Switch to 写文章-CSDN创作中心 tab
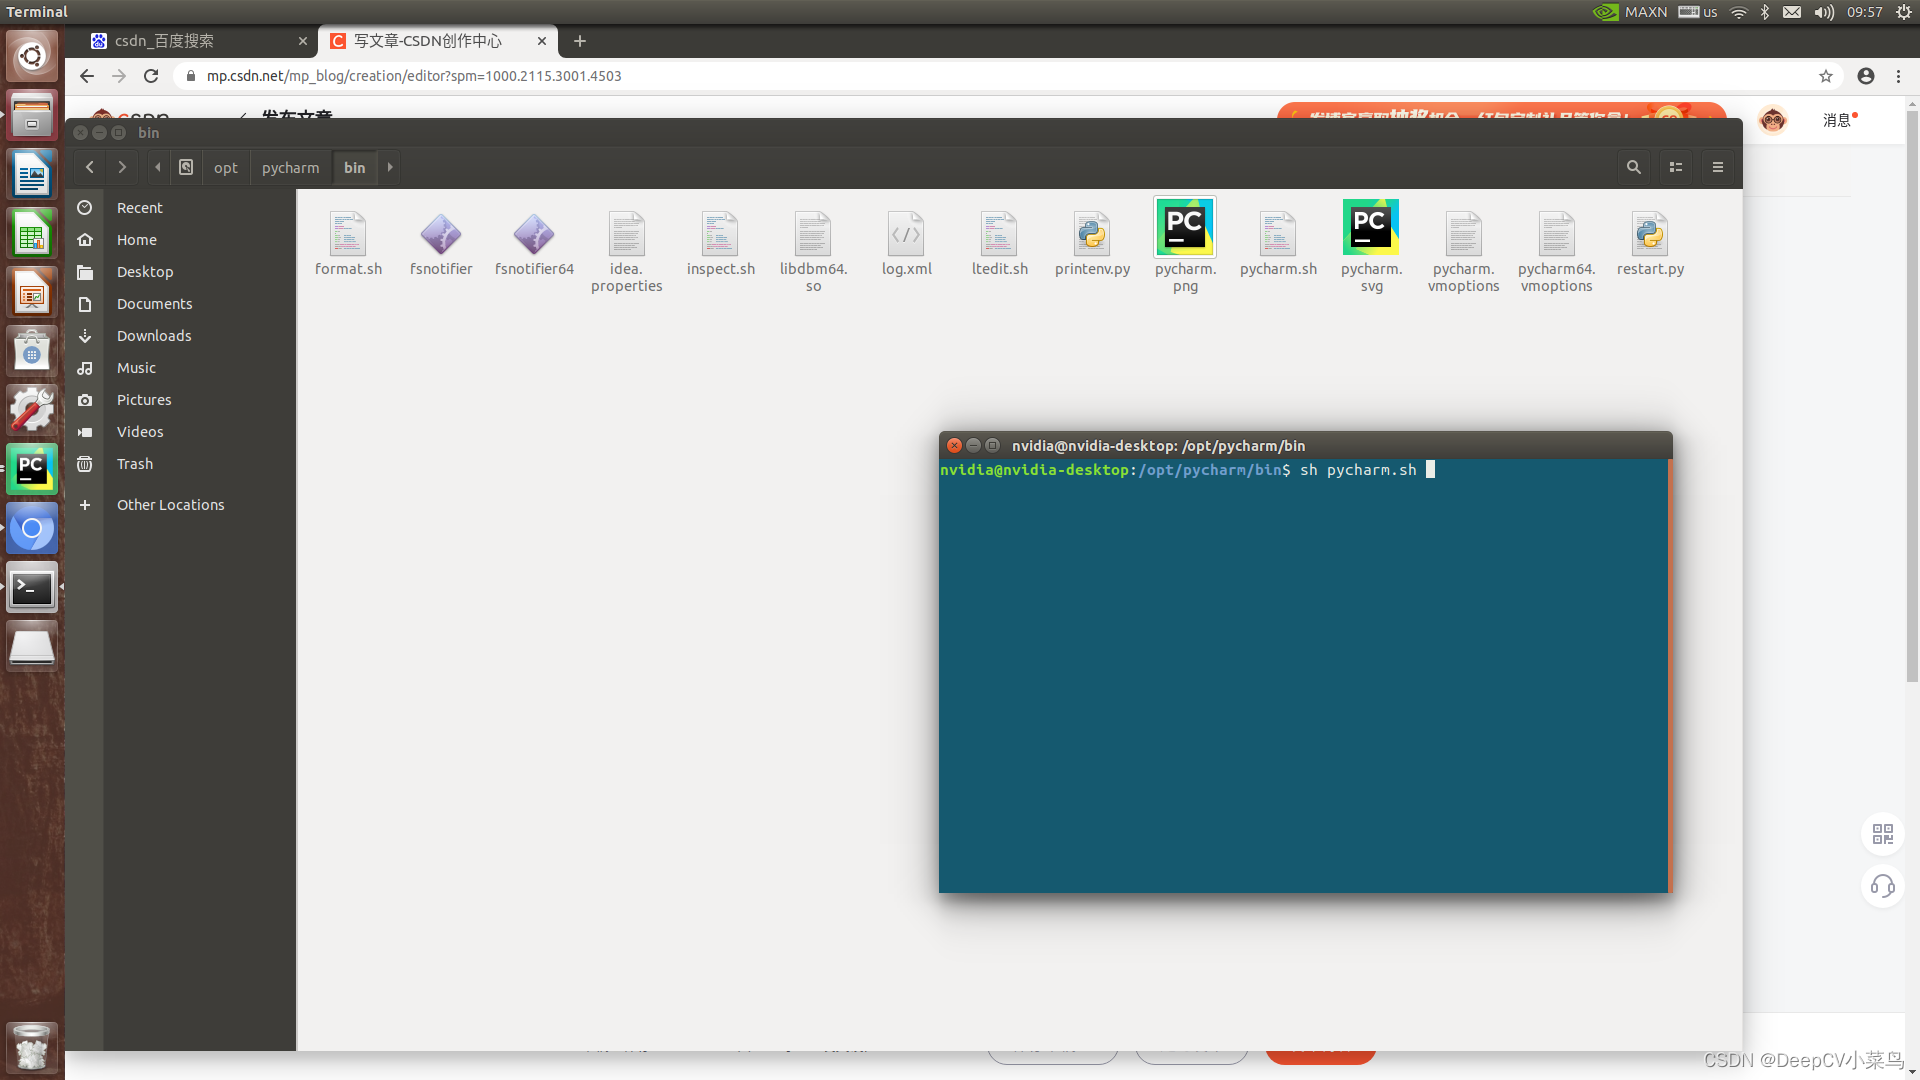 point(428,41)
